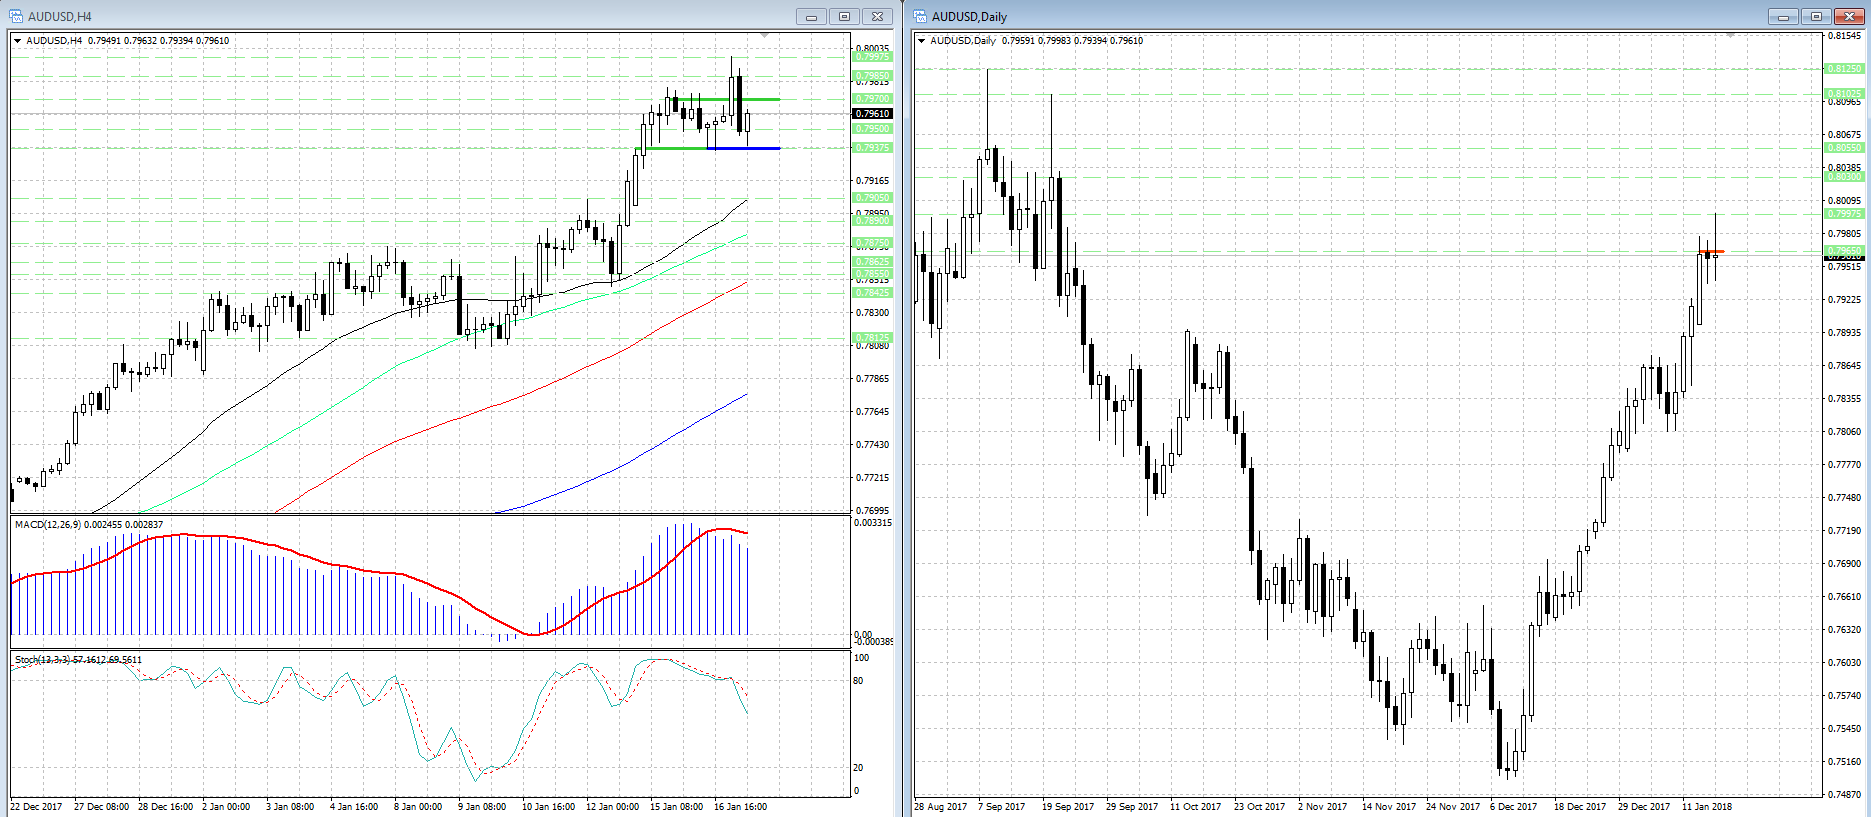Close the AUDUSD,Daily chart window

click(1849, 16)
